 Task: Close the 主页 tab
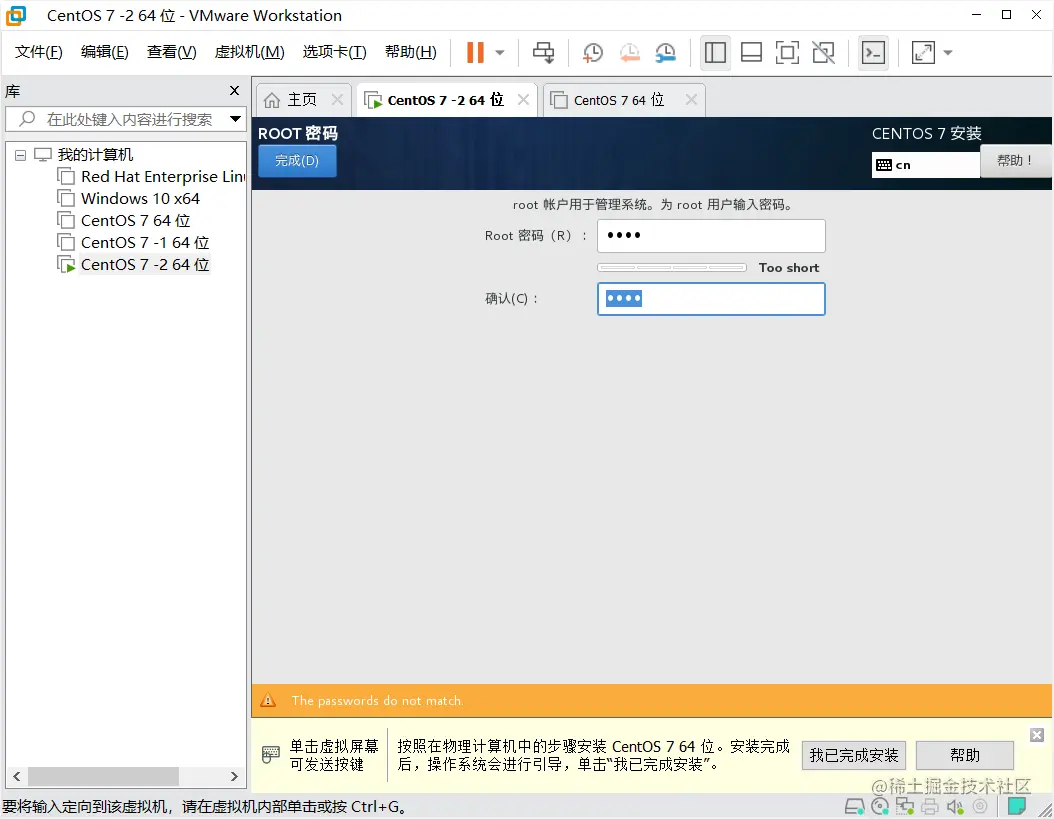coord(337,100)
